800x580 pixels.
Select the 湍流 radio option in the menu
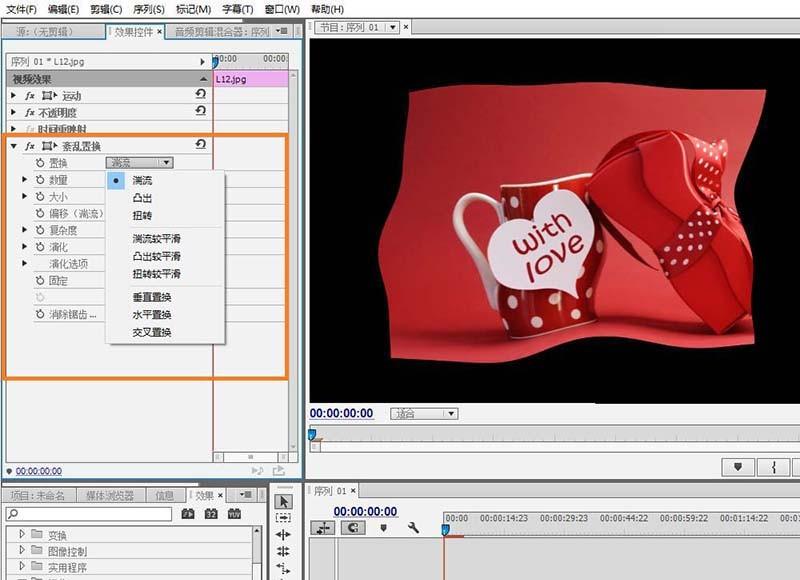click(117, 180)
